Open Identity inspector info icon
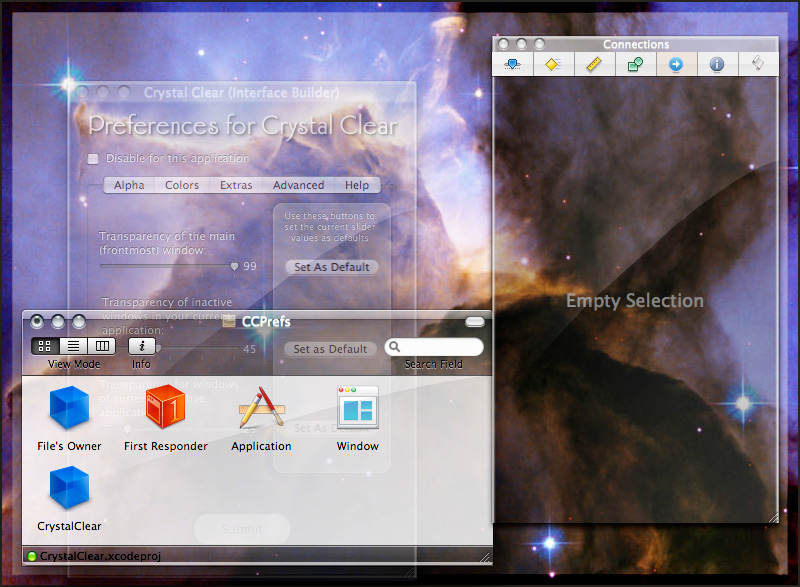The height and width of the screenshot is (587, 800). coord(717,64)
